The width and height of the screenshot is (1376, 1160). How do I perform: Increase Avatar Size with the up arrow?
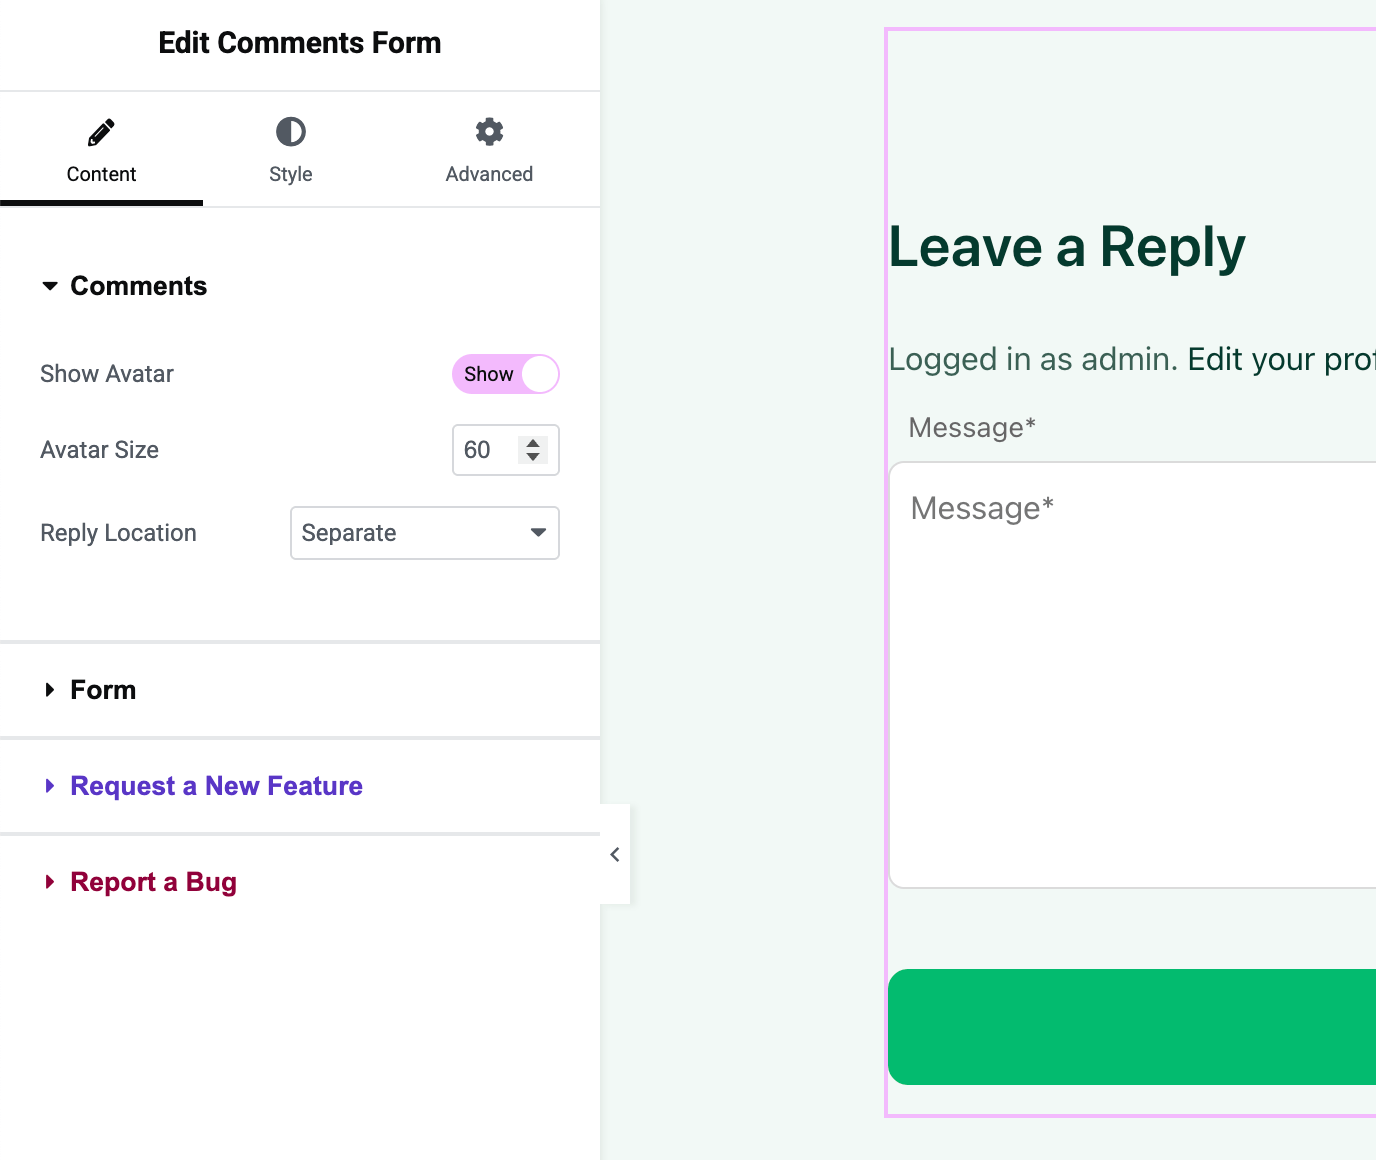pos(533,442)
